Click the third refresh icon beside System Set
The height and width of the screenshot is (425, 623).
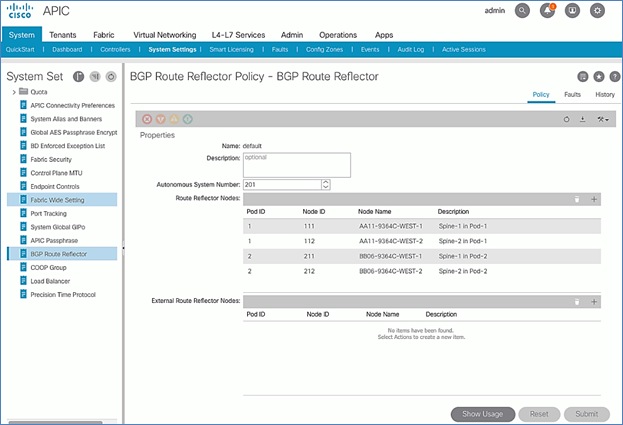[111, 76]
